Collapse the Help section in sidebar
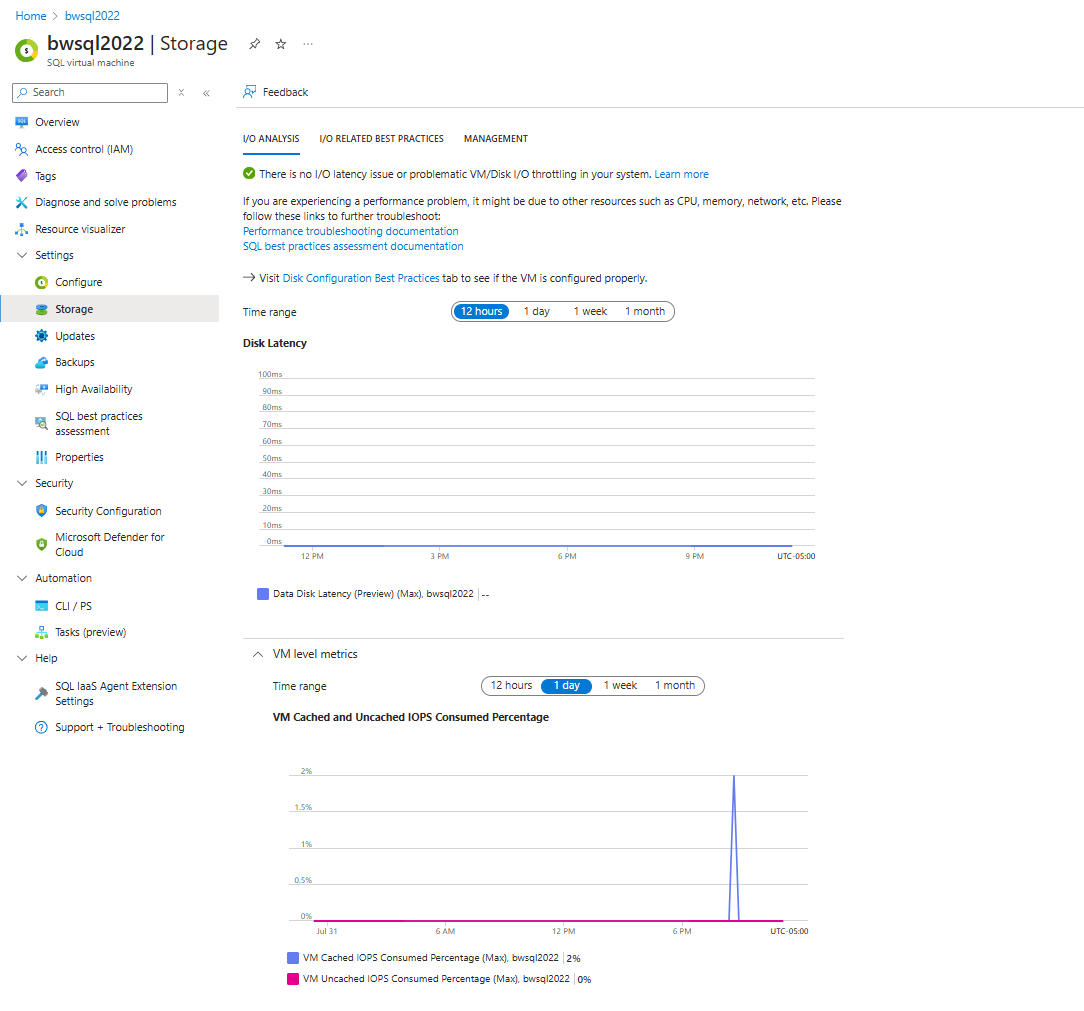The height and width of the screenshot is (1011, 1084). tap(22, 658)
